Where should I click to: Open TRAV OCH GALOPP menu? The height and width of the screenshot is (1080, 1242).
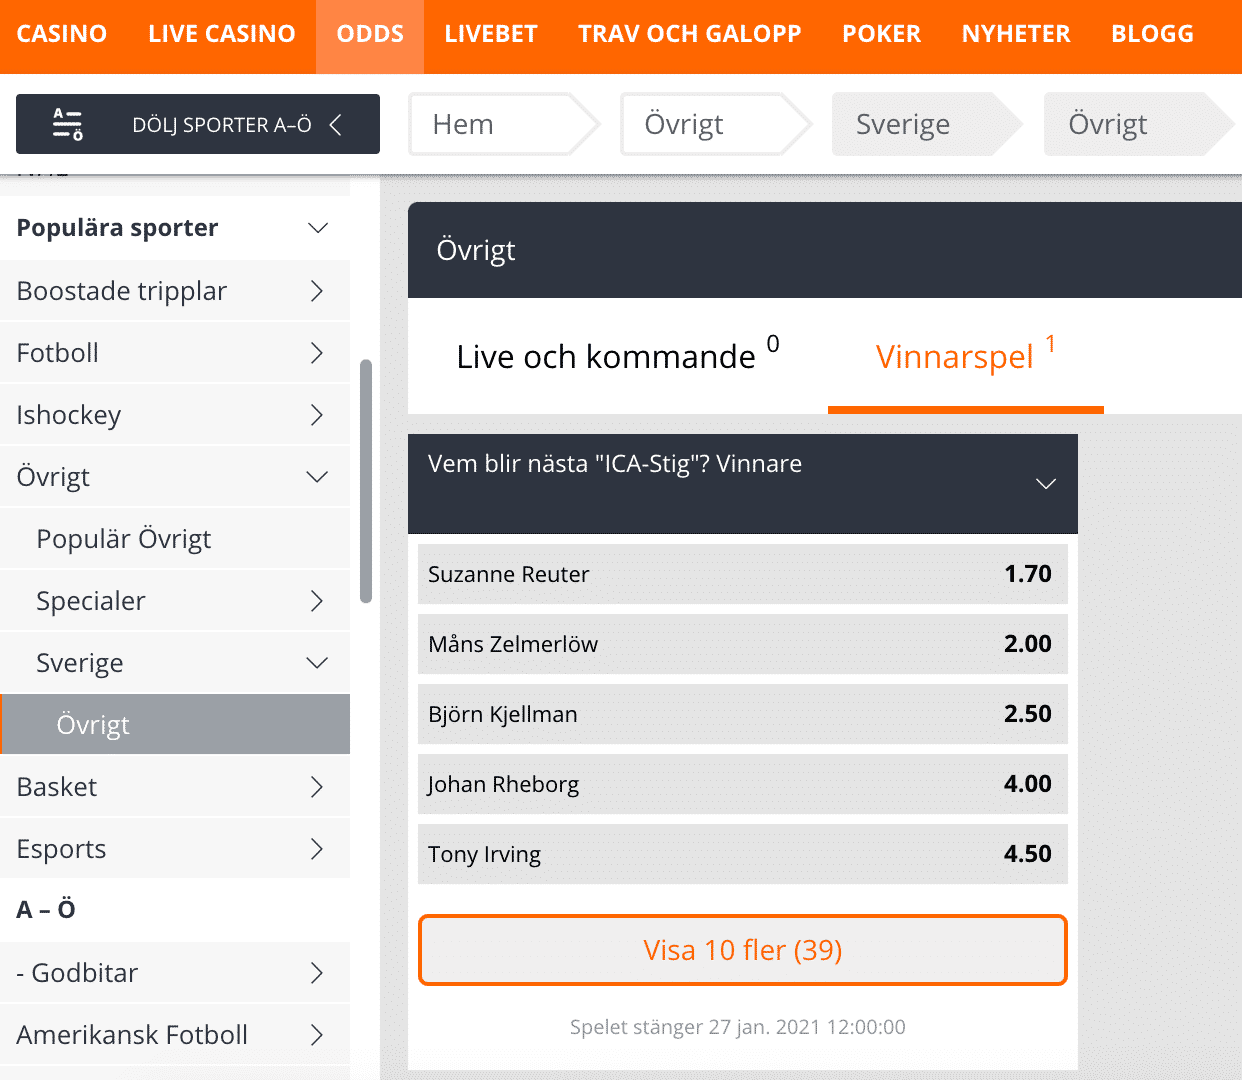(x=690, y=34)
